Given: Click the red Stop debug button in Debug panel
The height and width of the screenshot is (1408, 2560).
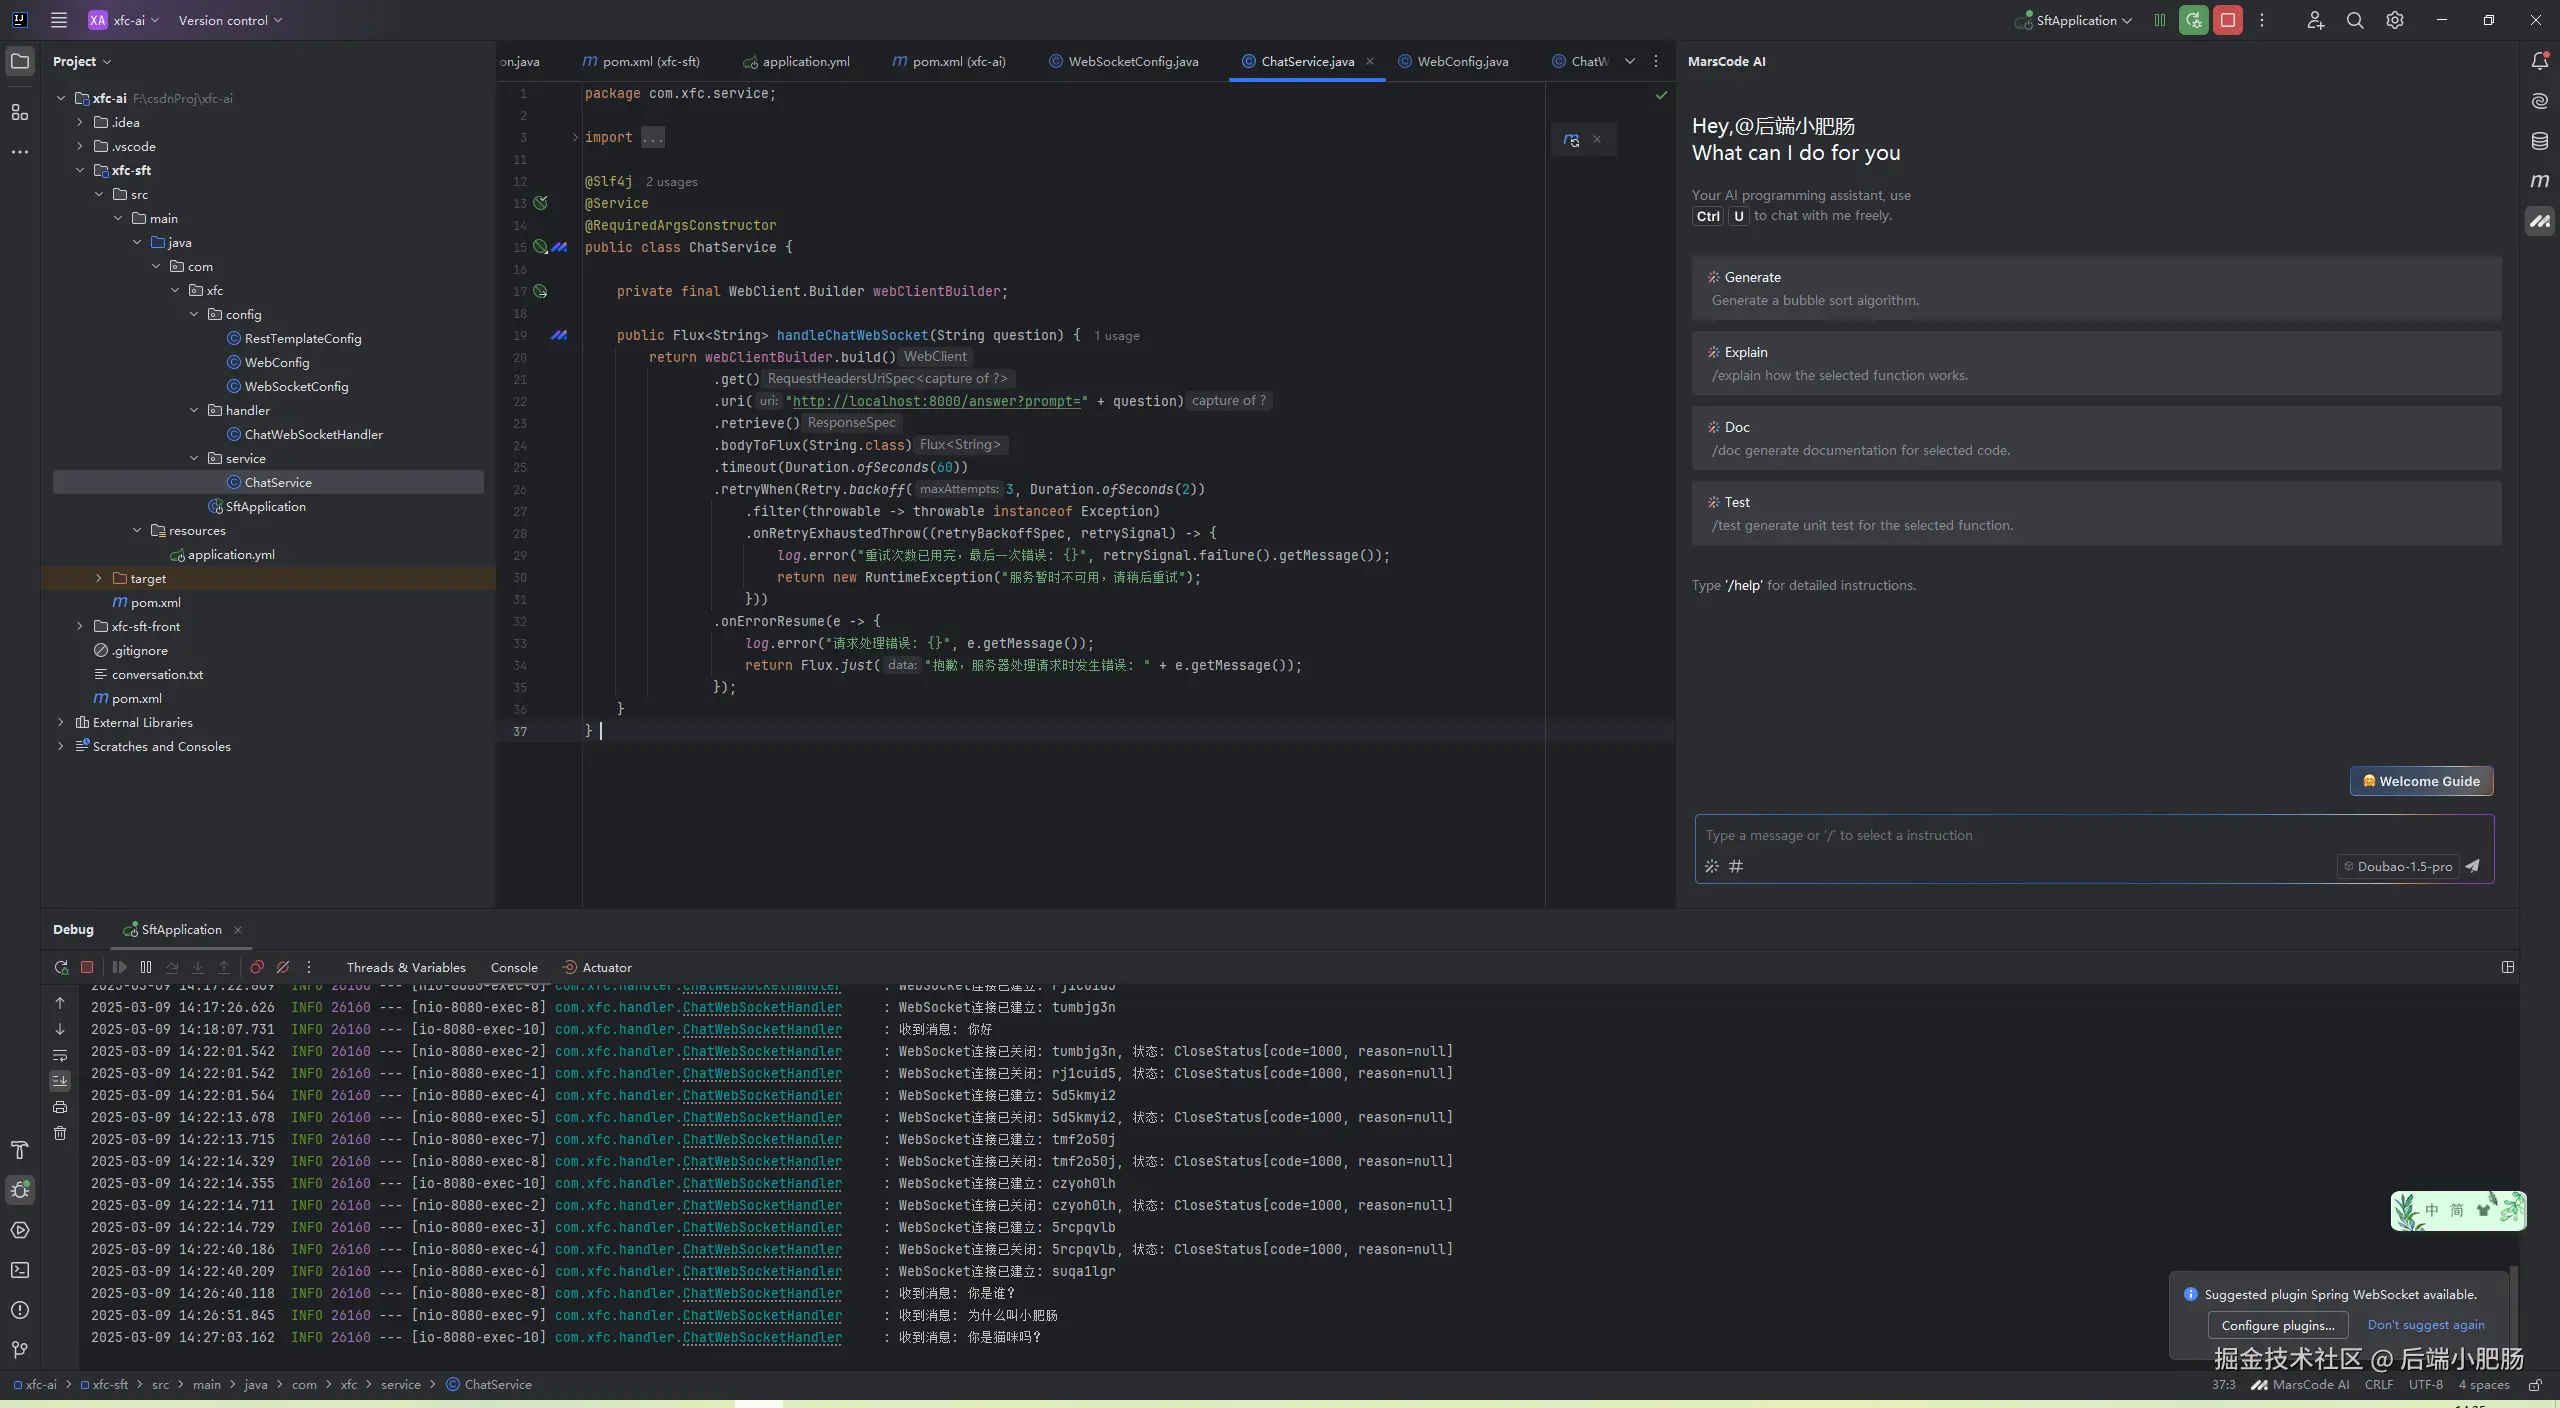Looking at the screenshot, I should 87,967.
